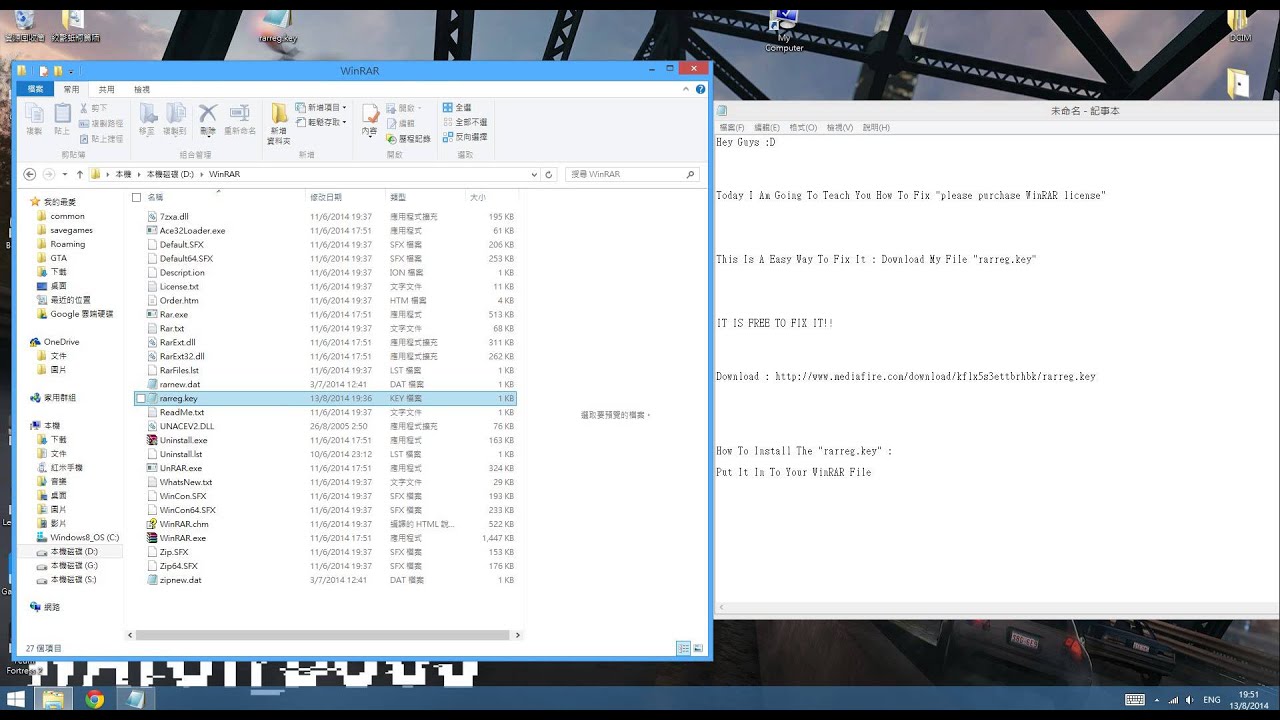Click 反向選擇 (Invert selection) in the ribbon
The width and height of the screenshot is (1280, 720).
pyautogui.click(x=465, y=137)
